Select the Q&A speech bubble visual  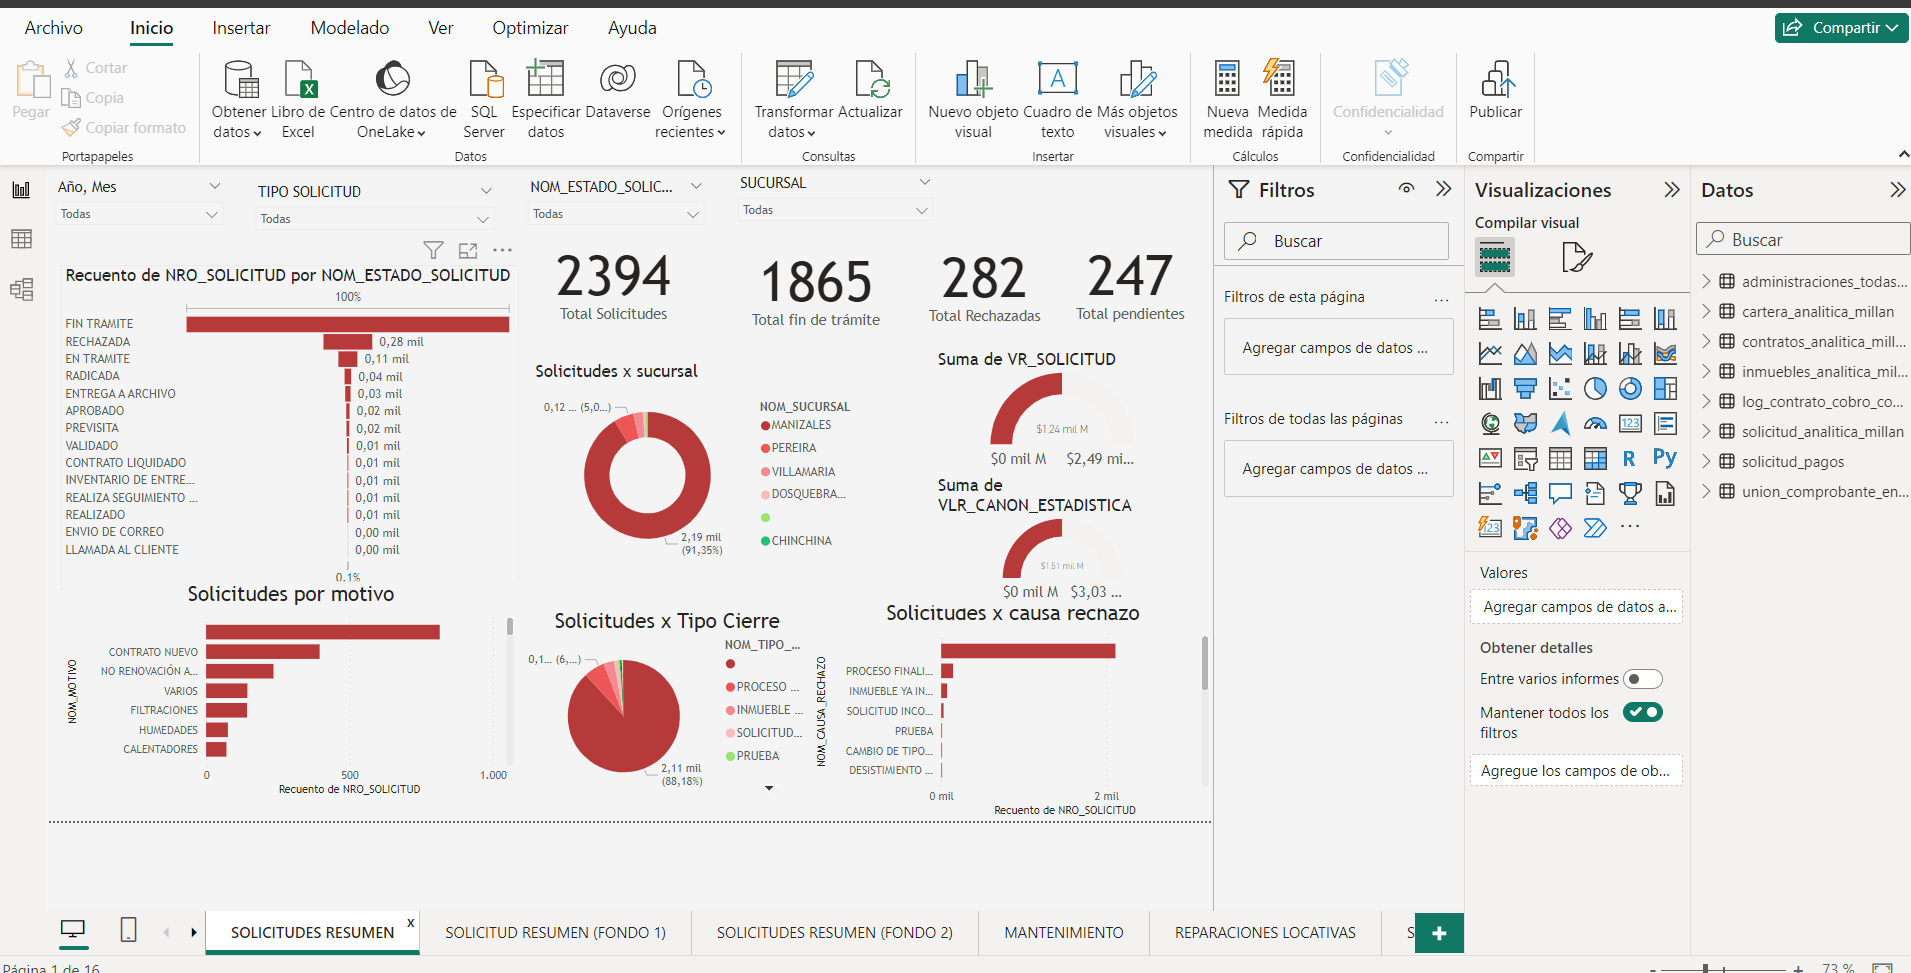tap(1560, 493)
